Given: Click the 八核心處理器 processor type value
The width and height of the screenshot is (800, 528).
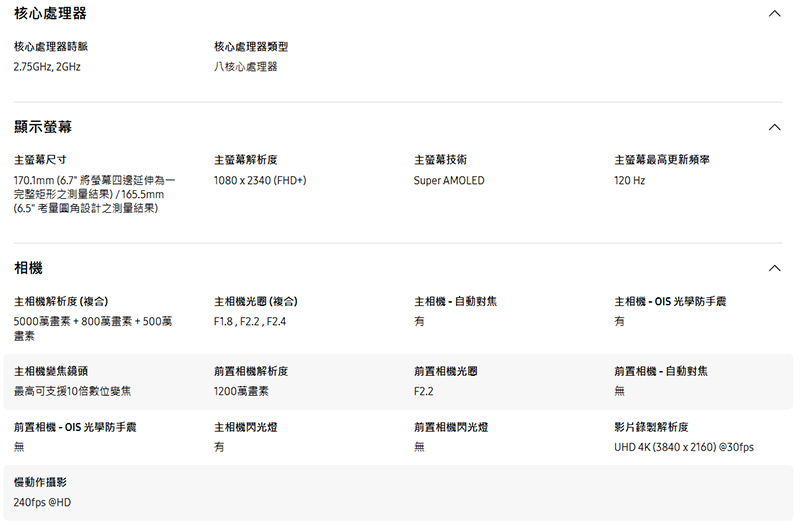Looking at the screenshot, I should 245,67.
